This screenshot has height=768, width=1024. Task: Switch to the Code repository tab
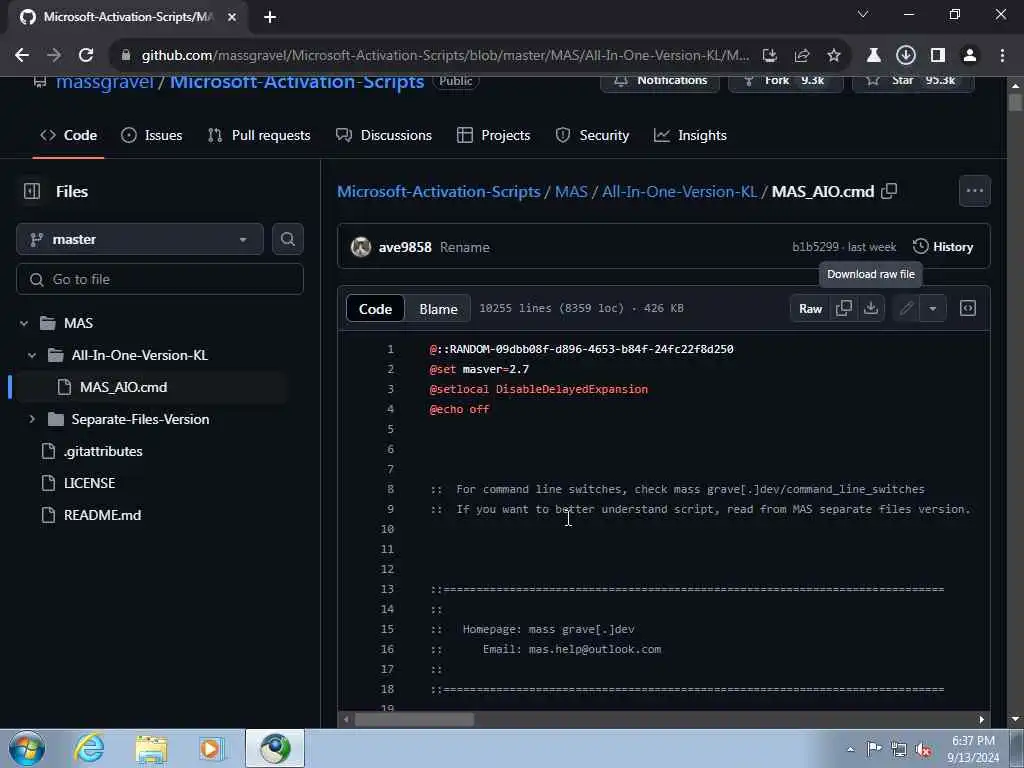coord(69,135)
